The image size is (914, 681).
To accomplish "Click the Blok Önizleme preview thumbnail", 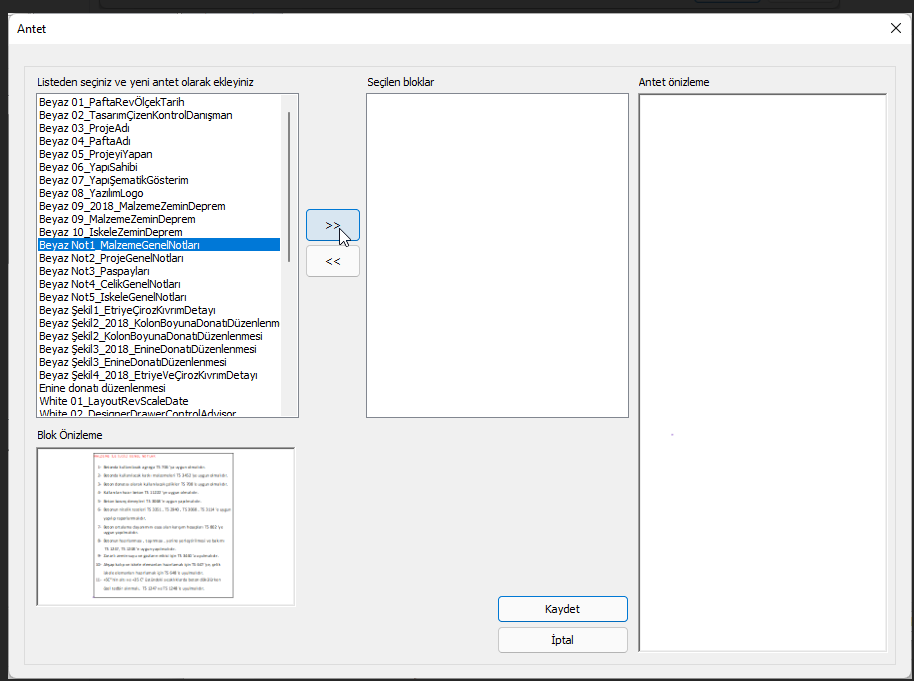I will pyautogui.click(x=166, y=526).
